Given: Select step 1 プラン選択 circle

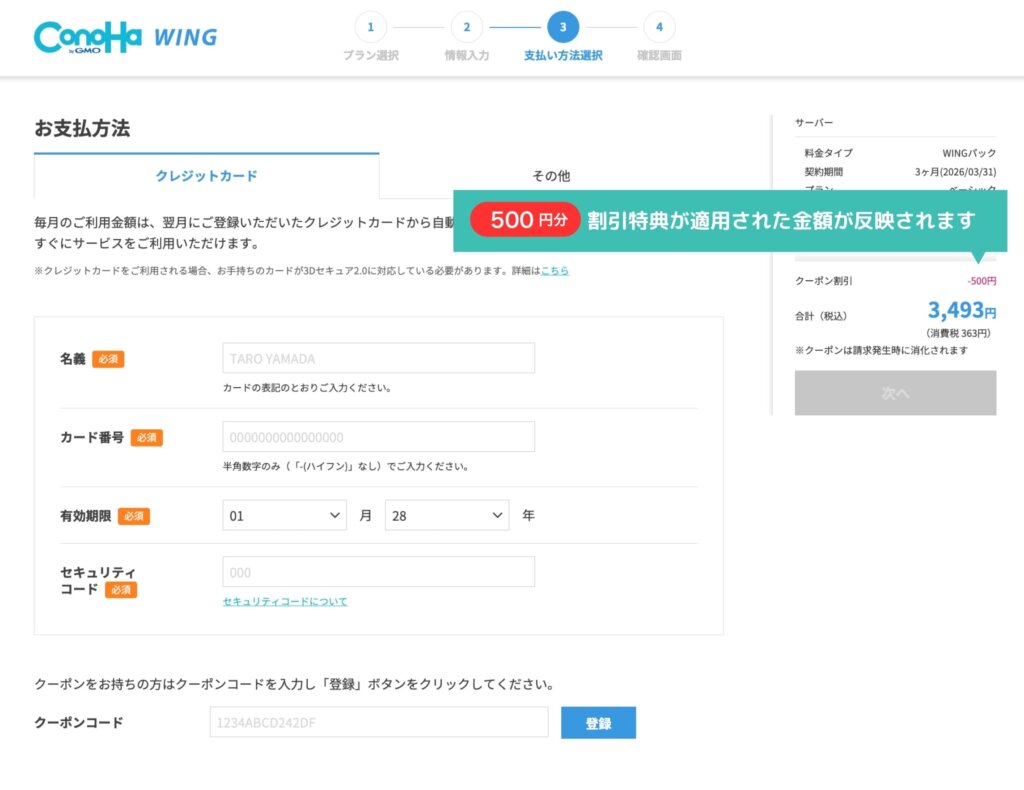Looking at the screenshot, I should [x=372, y=26].
